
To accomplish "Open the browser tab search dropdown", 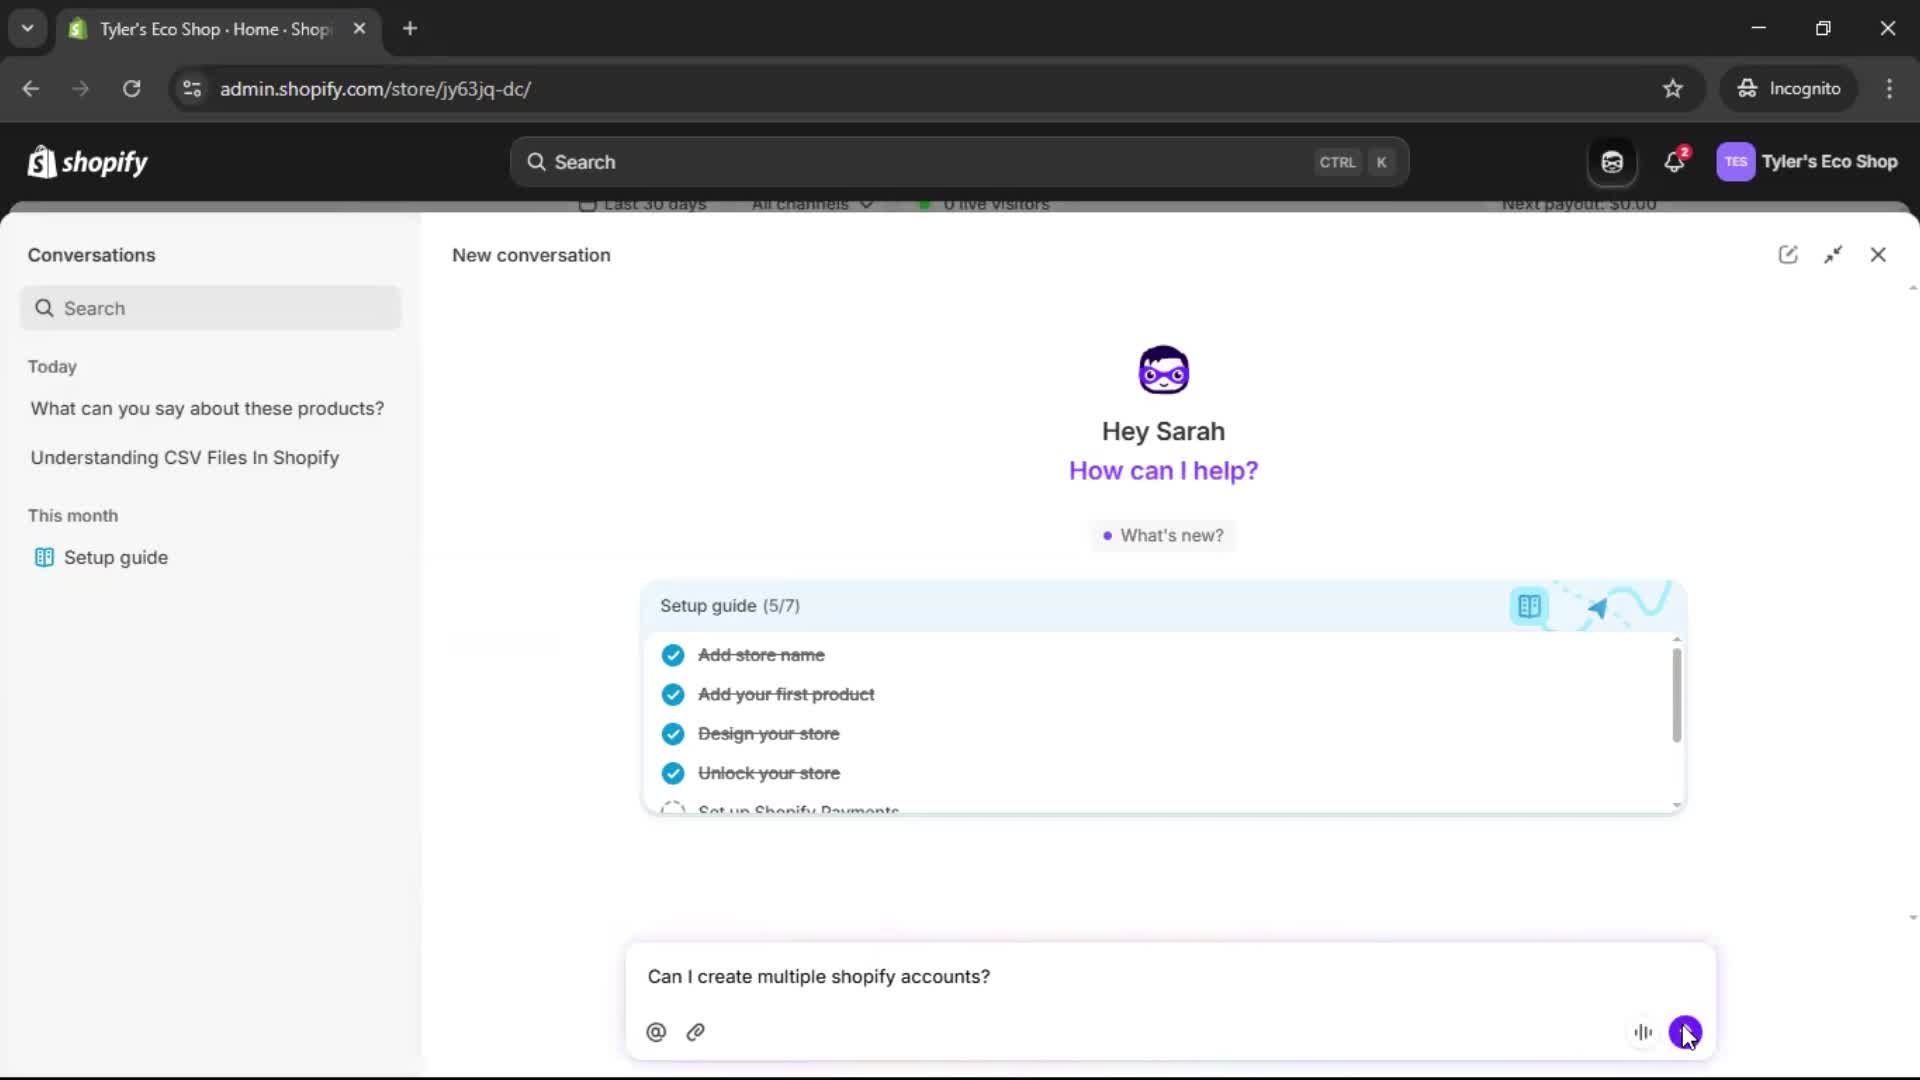I will [27, 28].
